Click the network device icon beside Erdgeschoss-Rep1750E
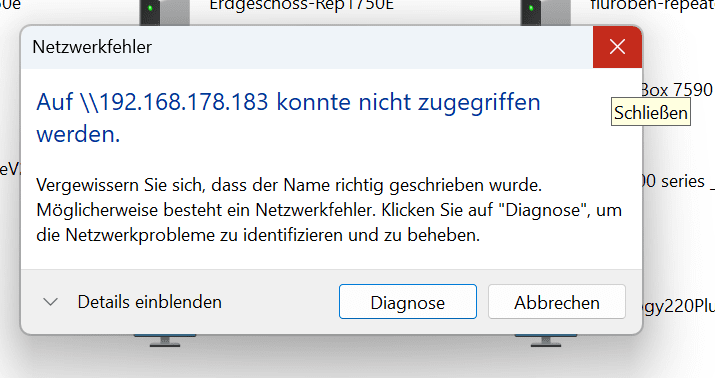This screenshot has width=715, height=378. (x=164, y=12)
